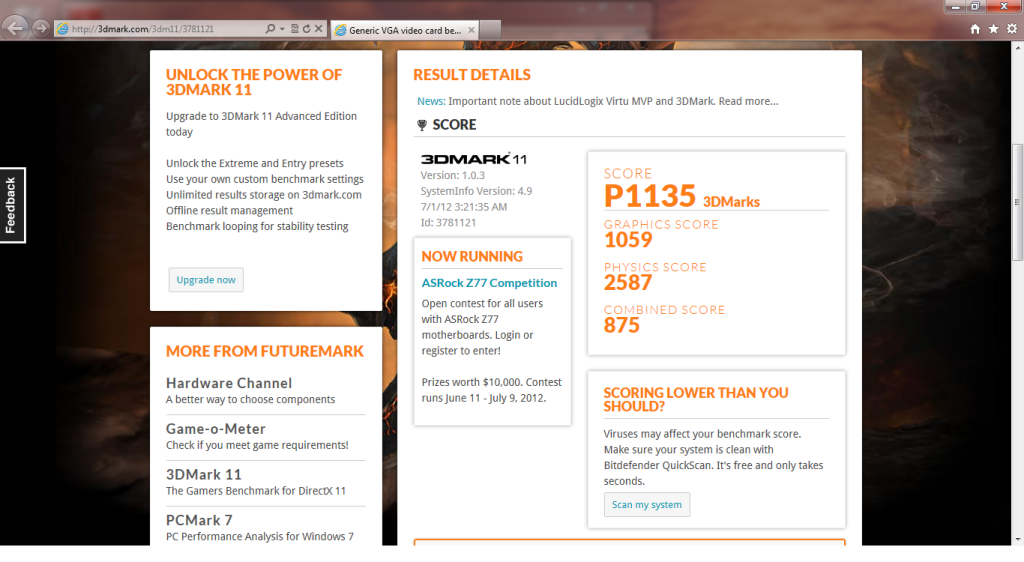Click the 'Id: 3781121' text
1024x562 pixels.
click(448, 223)
